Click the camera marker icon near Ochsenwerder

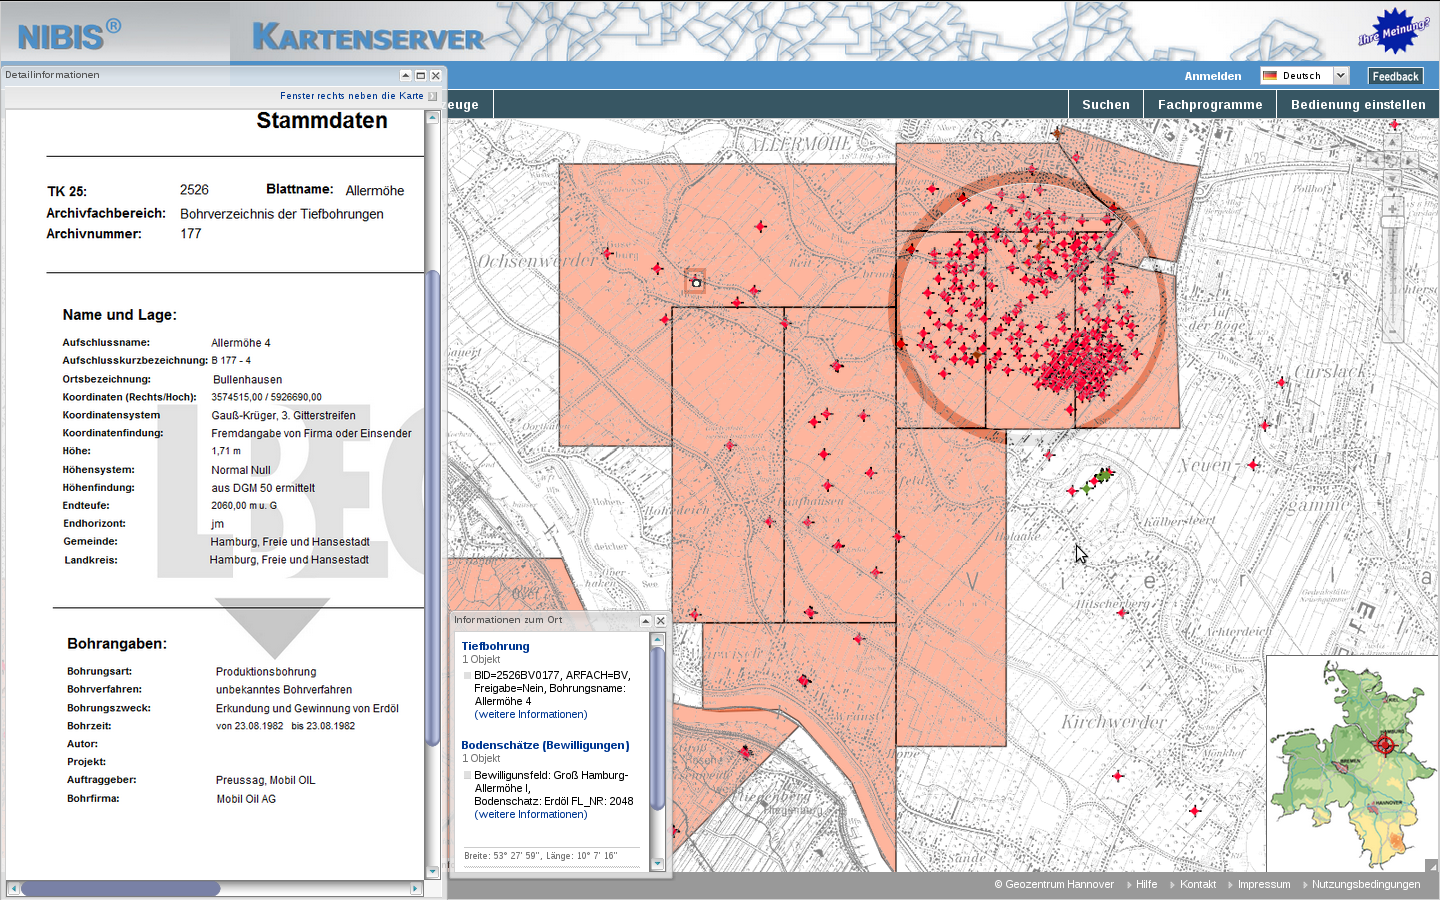[696, 282]
